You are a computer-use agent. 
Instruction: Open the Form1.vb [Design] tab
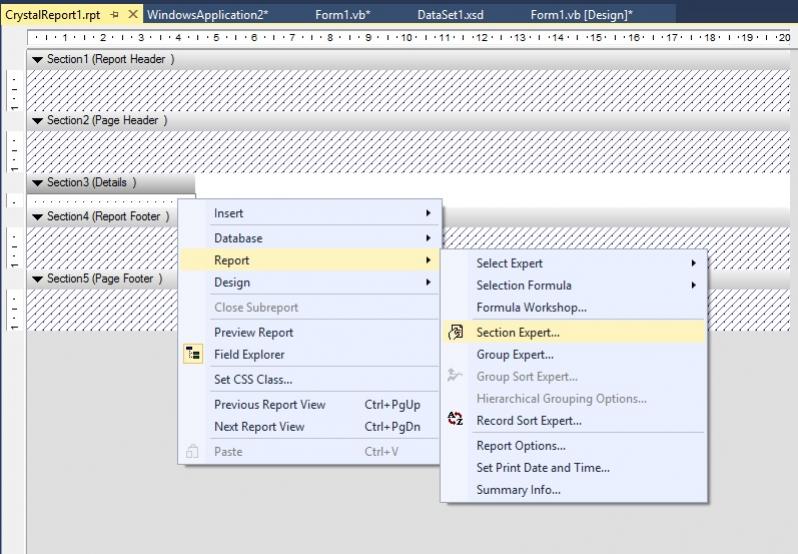point(581,15)
